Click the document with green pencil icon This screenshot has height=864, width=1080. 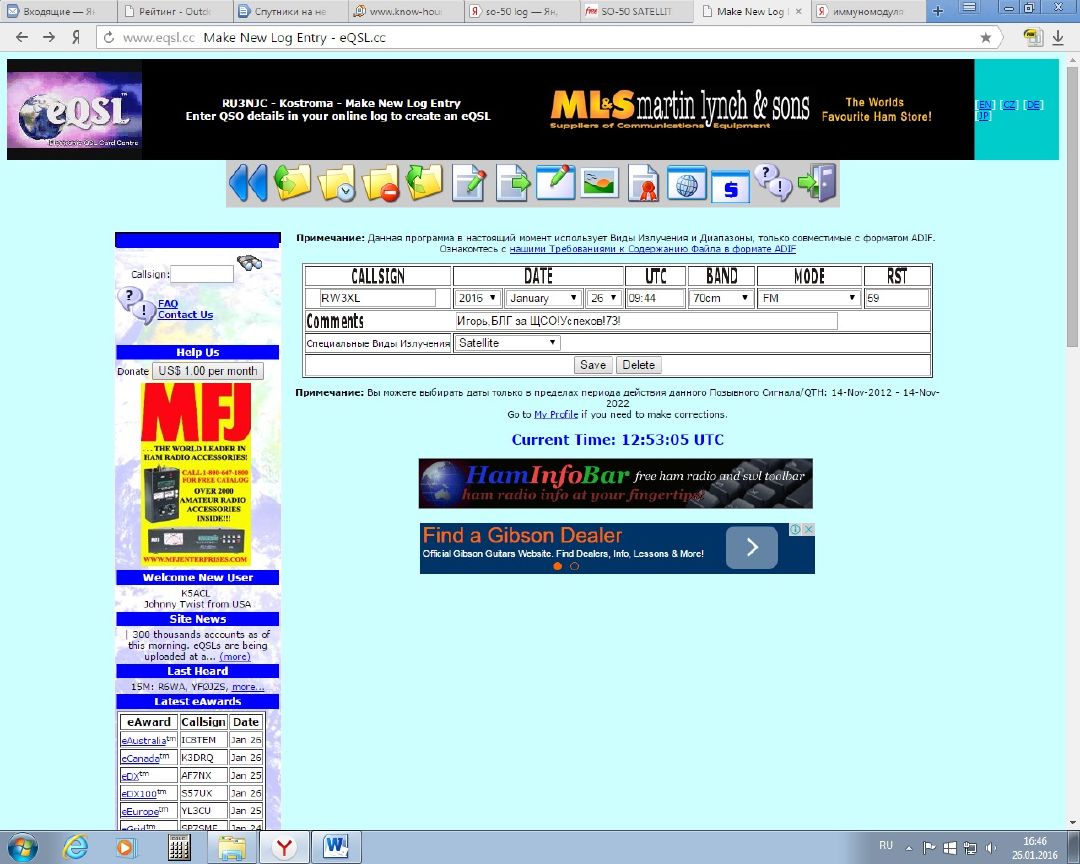pos(469,183)
